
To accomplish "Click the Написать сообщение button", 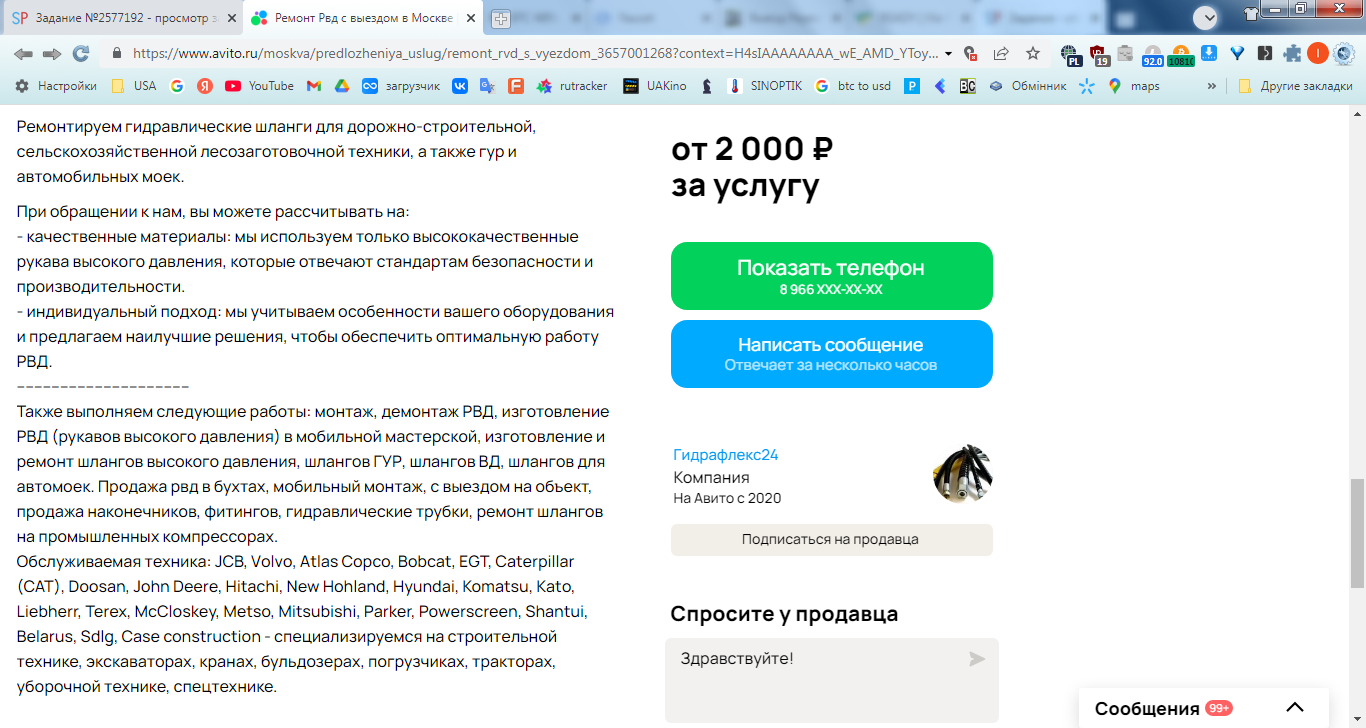I will click(832, 354).
